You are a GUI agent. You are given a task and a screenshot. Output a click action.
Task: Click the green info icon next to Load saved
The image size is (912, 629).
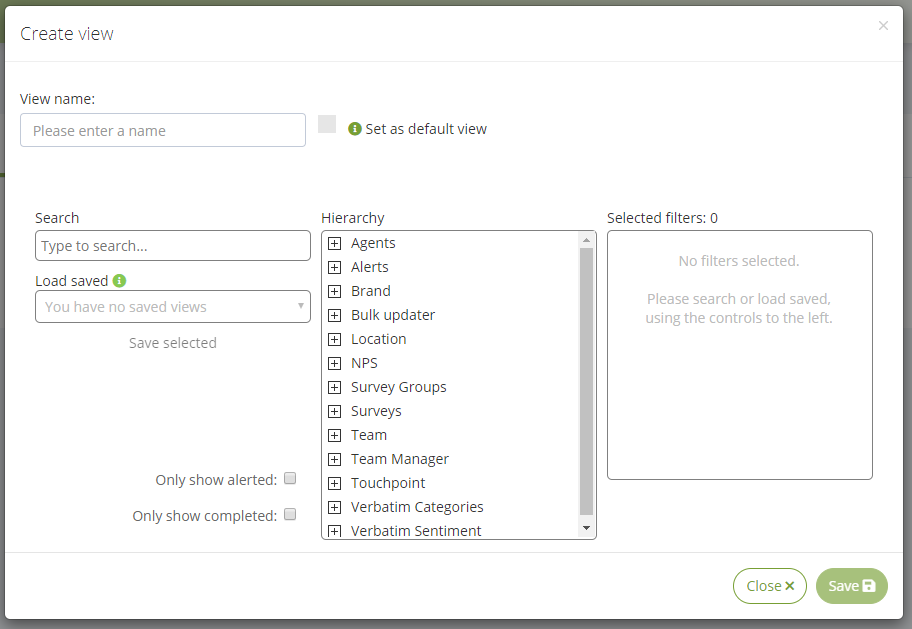point(119,281)
